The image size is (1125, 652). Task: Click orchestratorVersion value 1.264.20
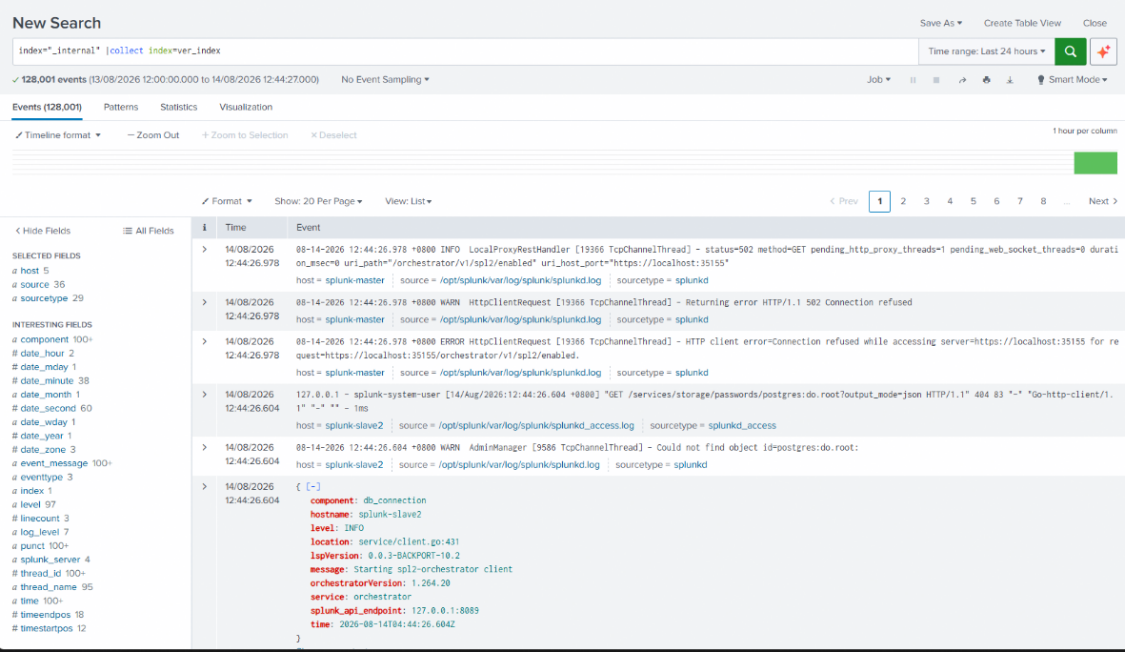coord(430,583)
